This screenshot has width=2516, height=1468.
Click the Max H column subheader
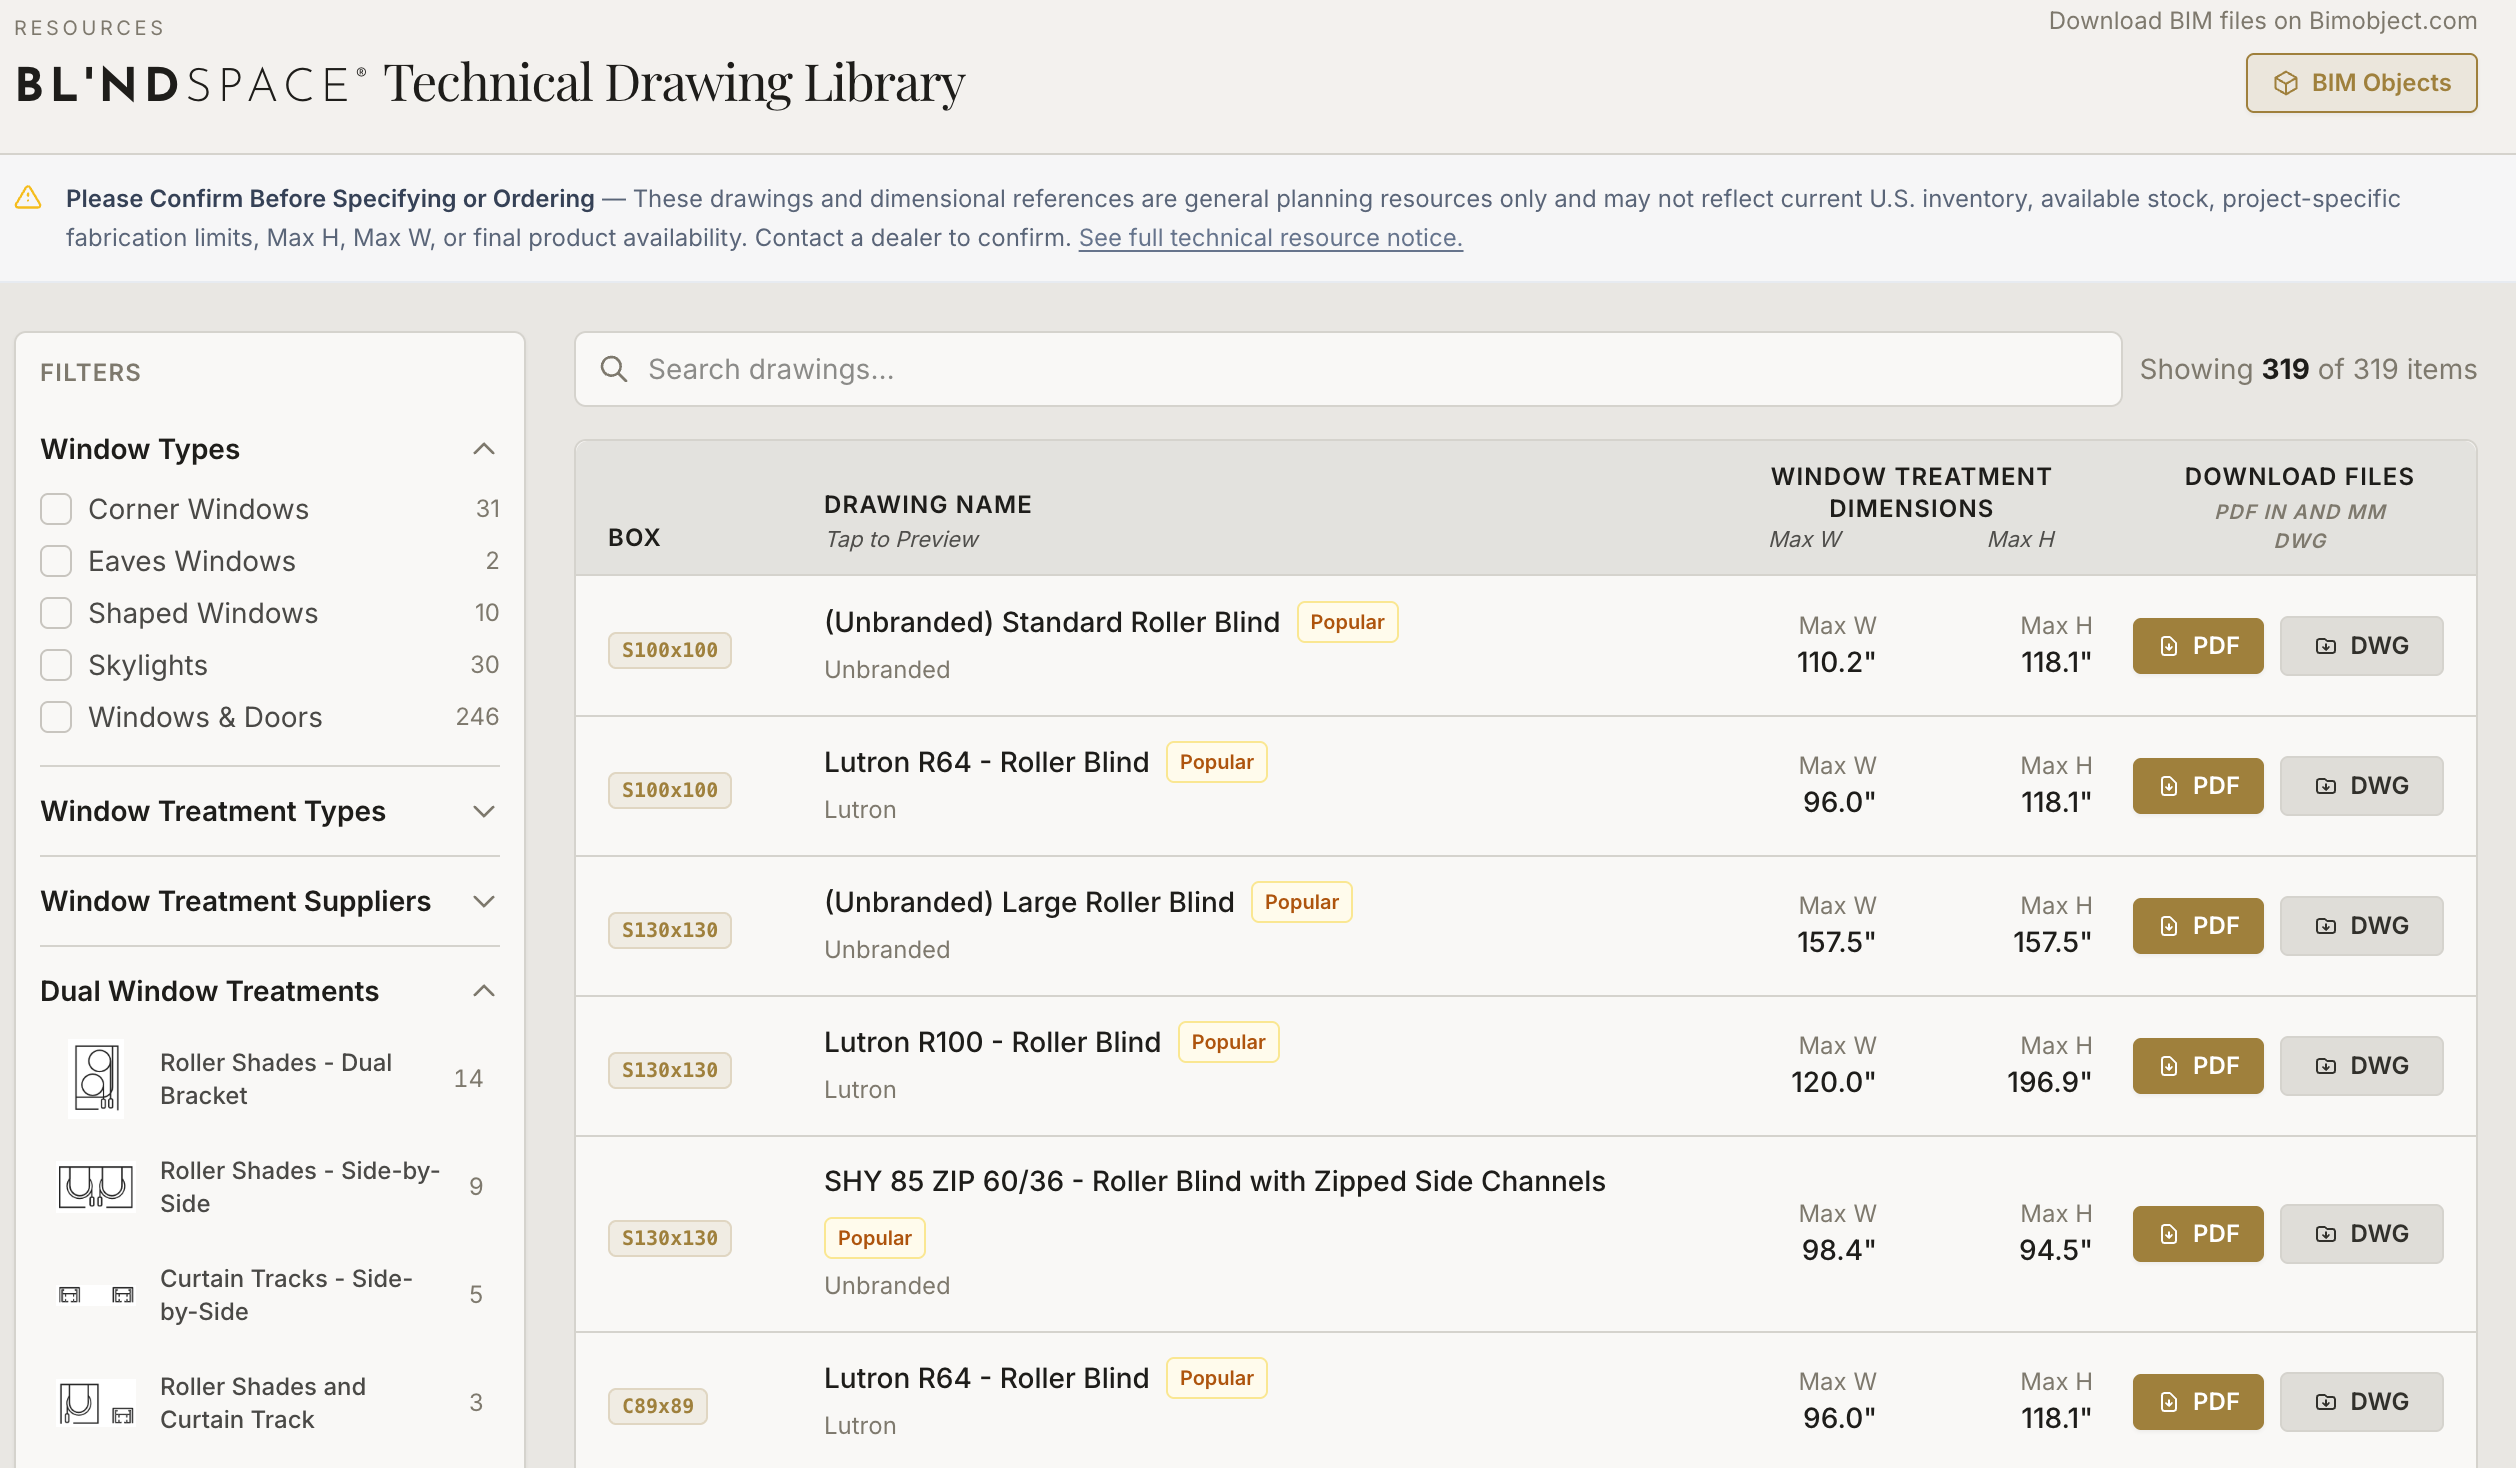pyautogui.click(x=2021, y=539)
